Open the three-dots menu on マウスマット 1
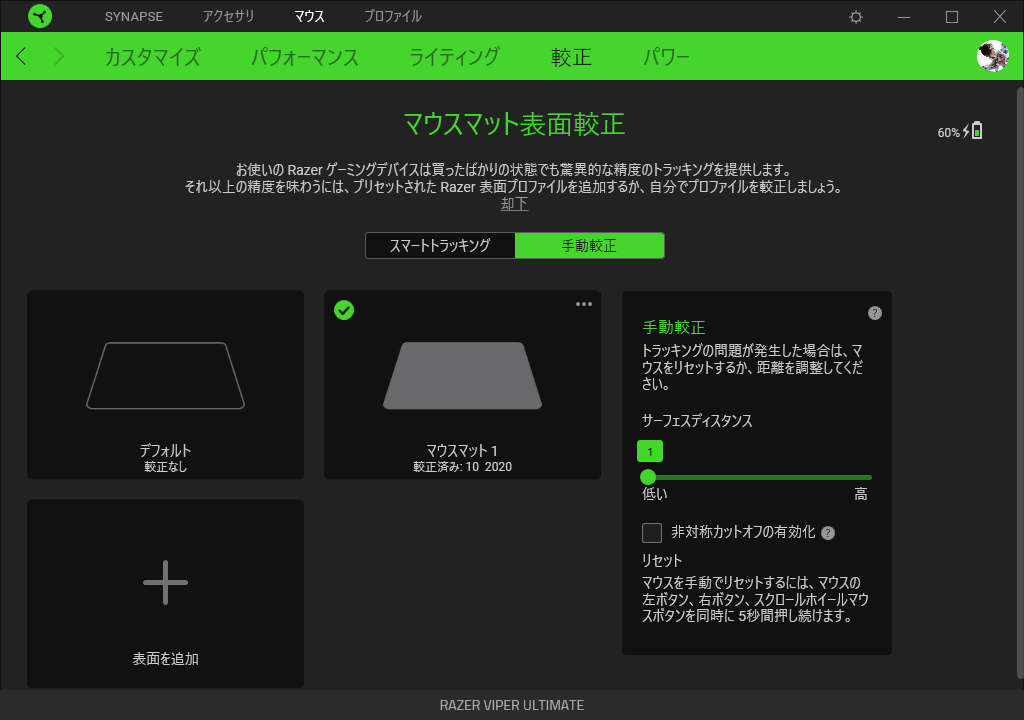Viewport: 1024px width, 720px height. coord(584,304)
